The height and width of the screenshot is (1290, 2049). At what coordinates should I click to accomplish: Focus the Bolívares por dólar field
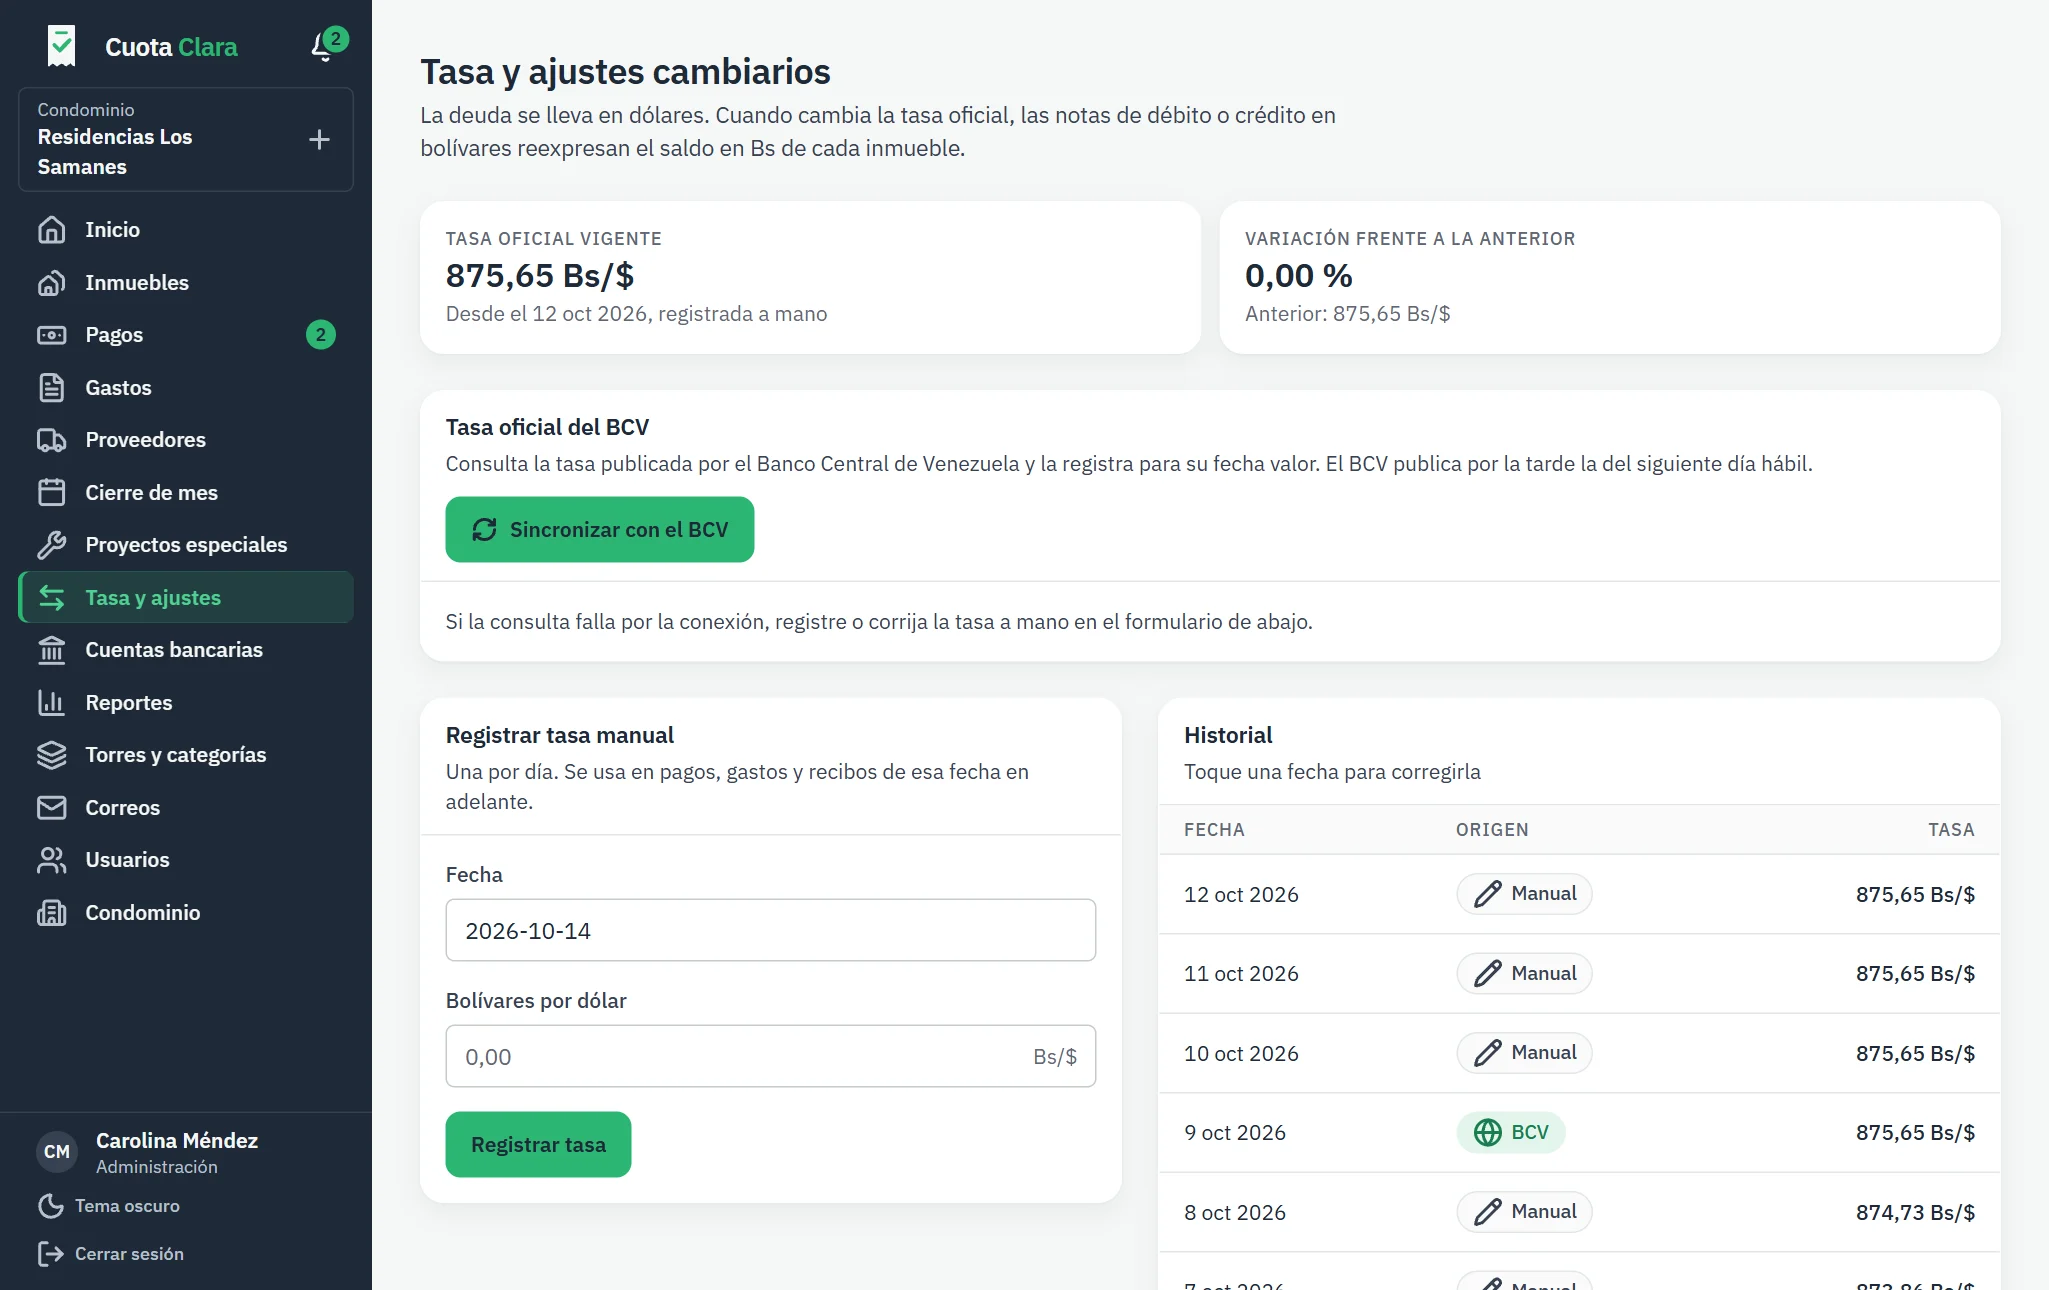point(771,1057)
